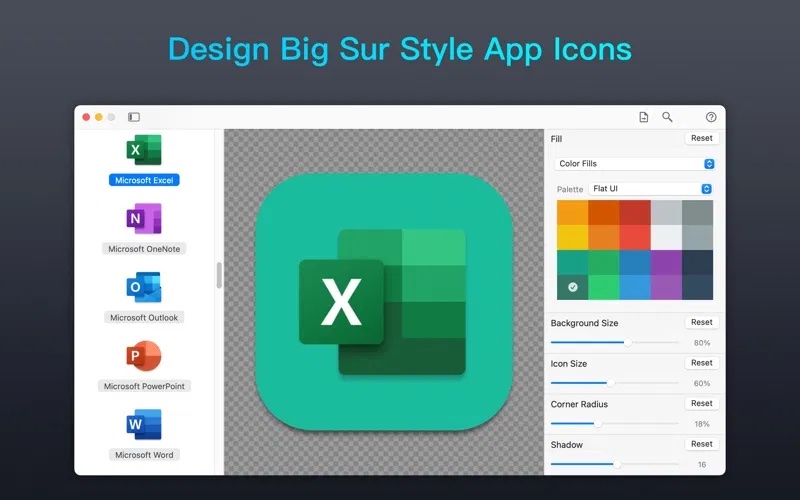Viewport: 800px width, 500px height.
Task: Open the search magnifier icon
Action: (x=667, y=117)
